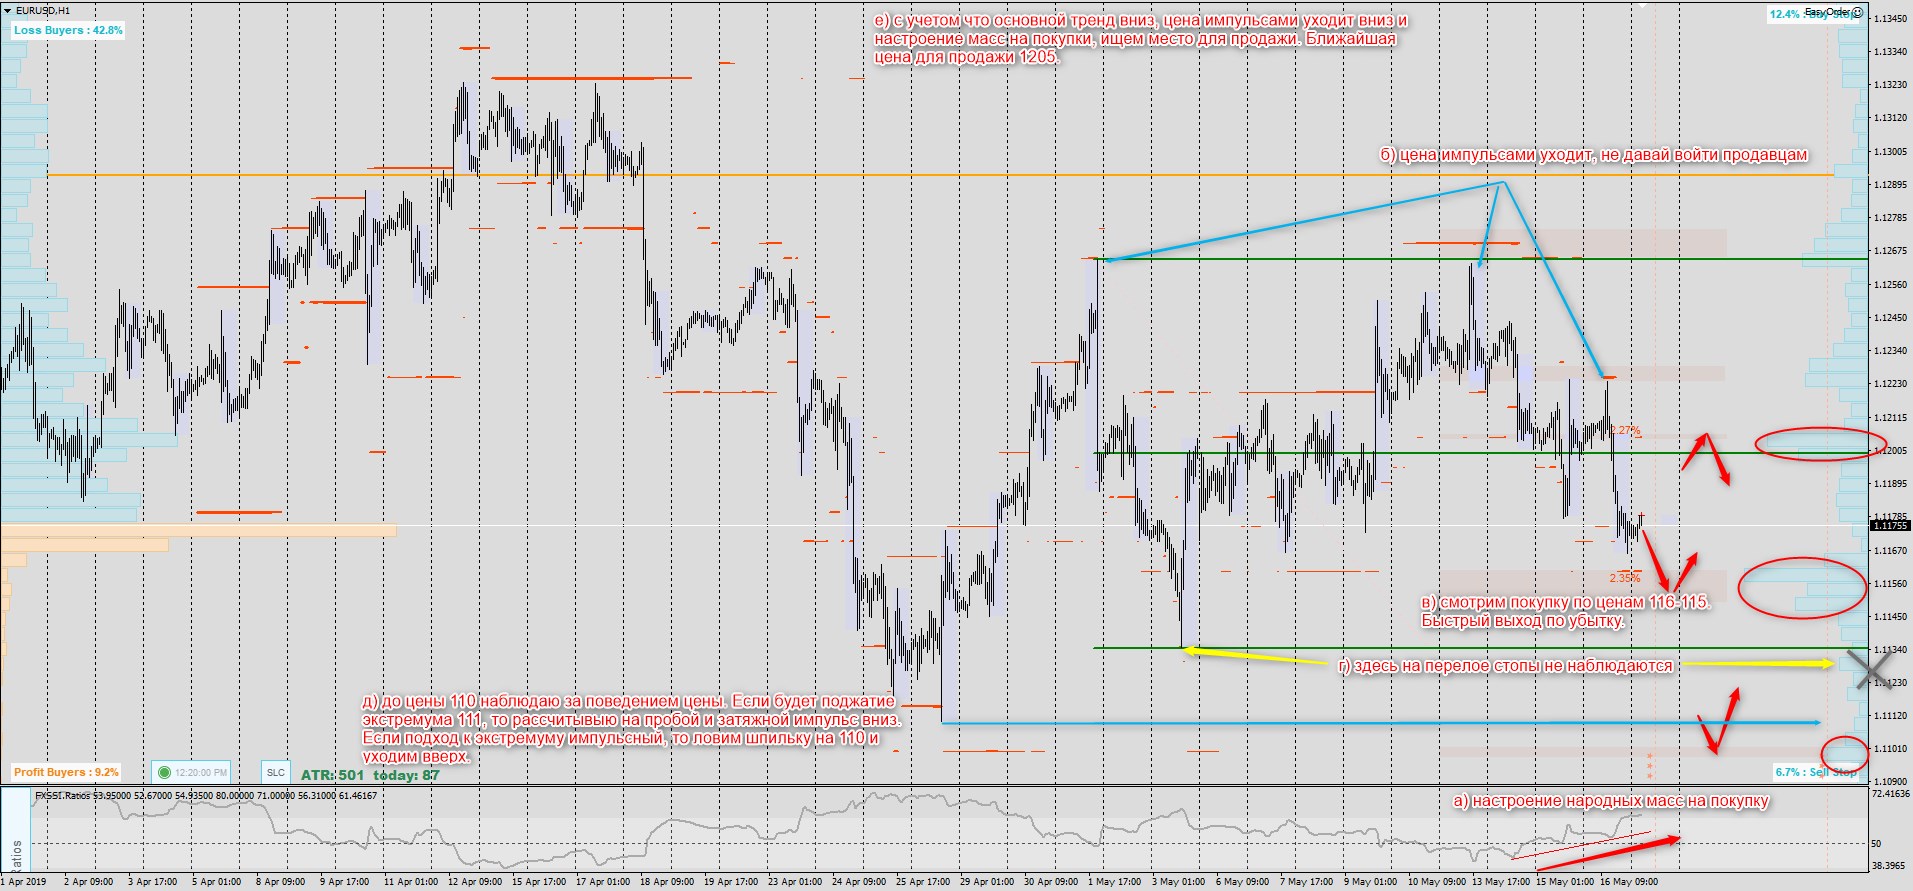
Task: Select the FXSSI.Ratios indicator values label
Action: tap(206, 796)
